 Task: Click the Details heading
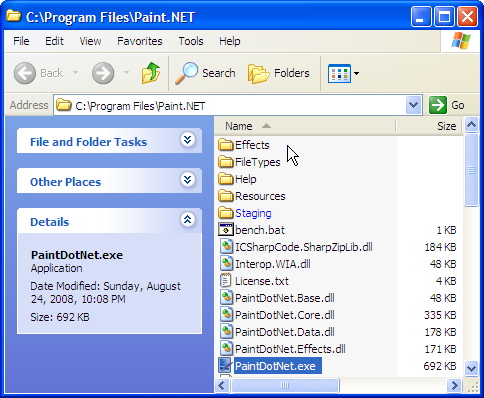[50, 222]
